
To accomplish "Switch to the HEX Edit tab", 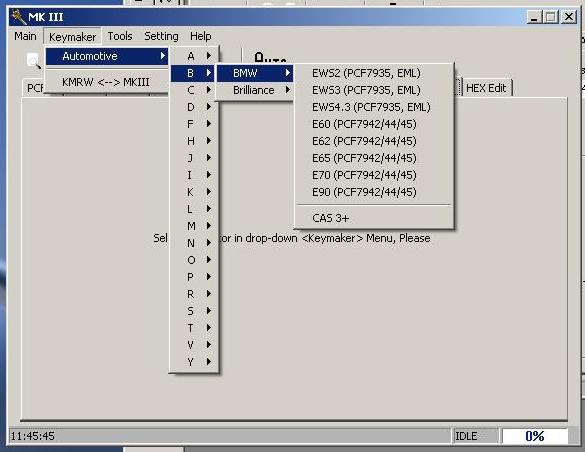I will coord(486,88).
